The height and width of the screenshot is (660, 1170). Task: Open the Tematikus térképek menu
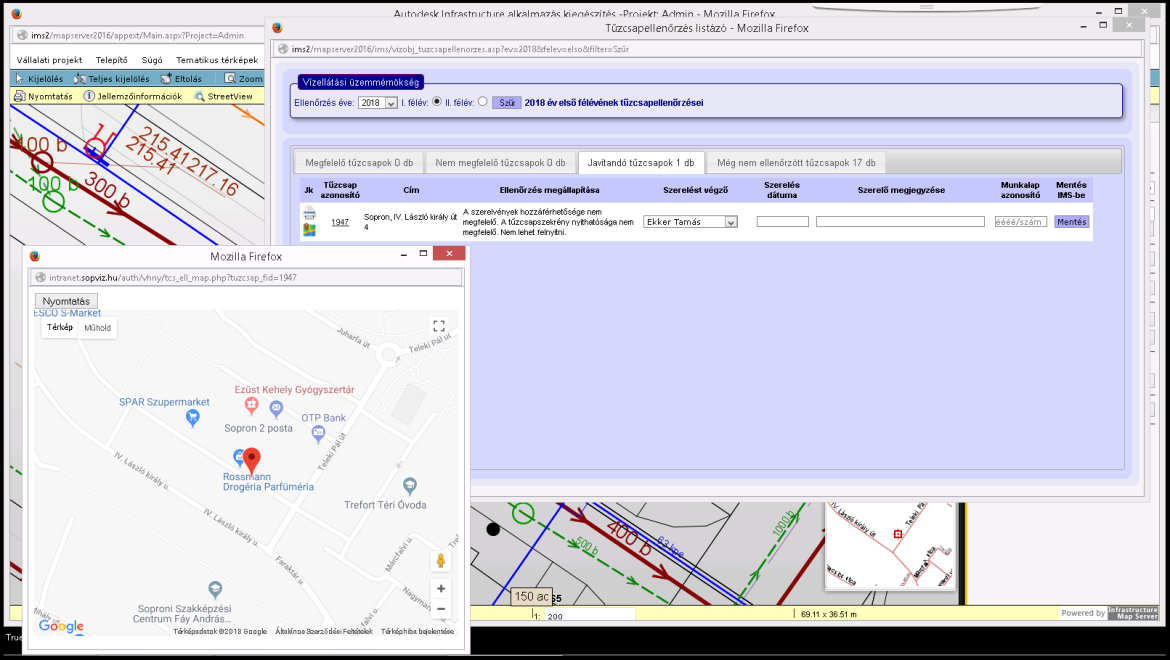[x=217, y=60]
